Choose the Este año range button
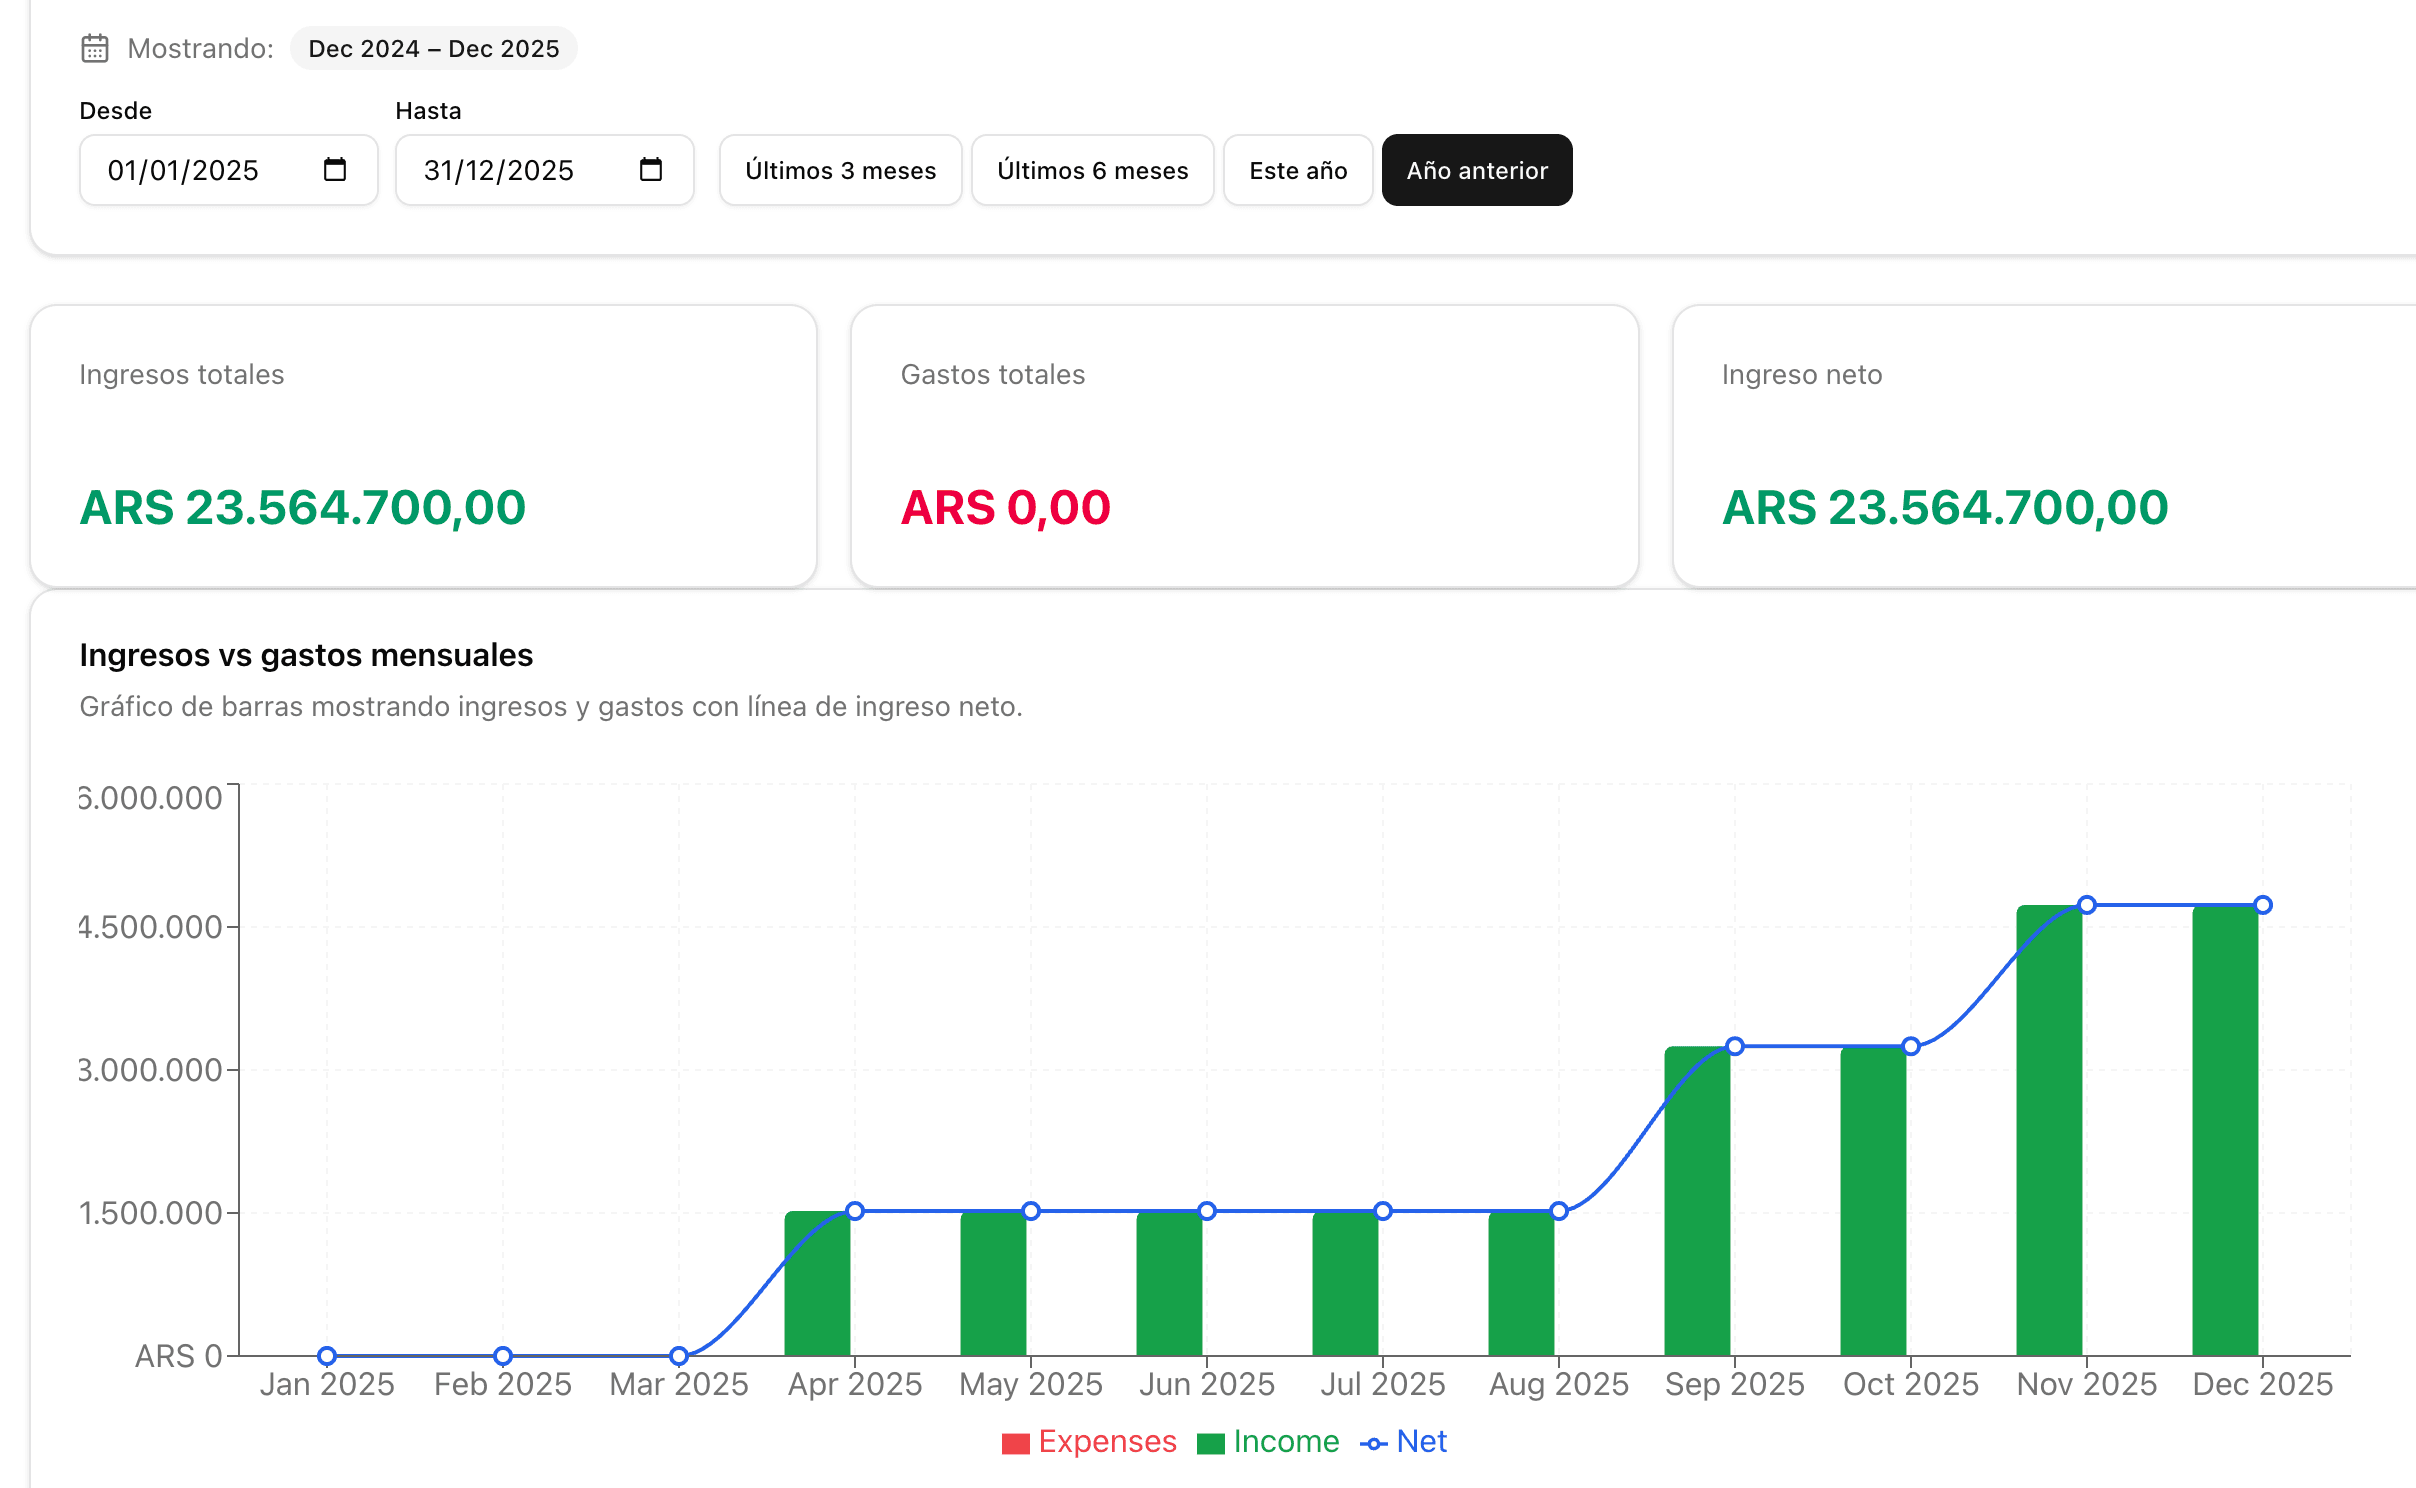Image resolution: width=2416 pixels, height=1488 pixels. (x=1298, y=170)
